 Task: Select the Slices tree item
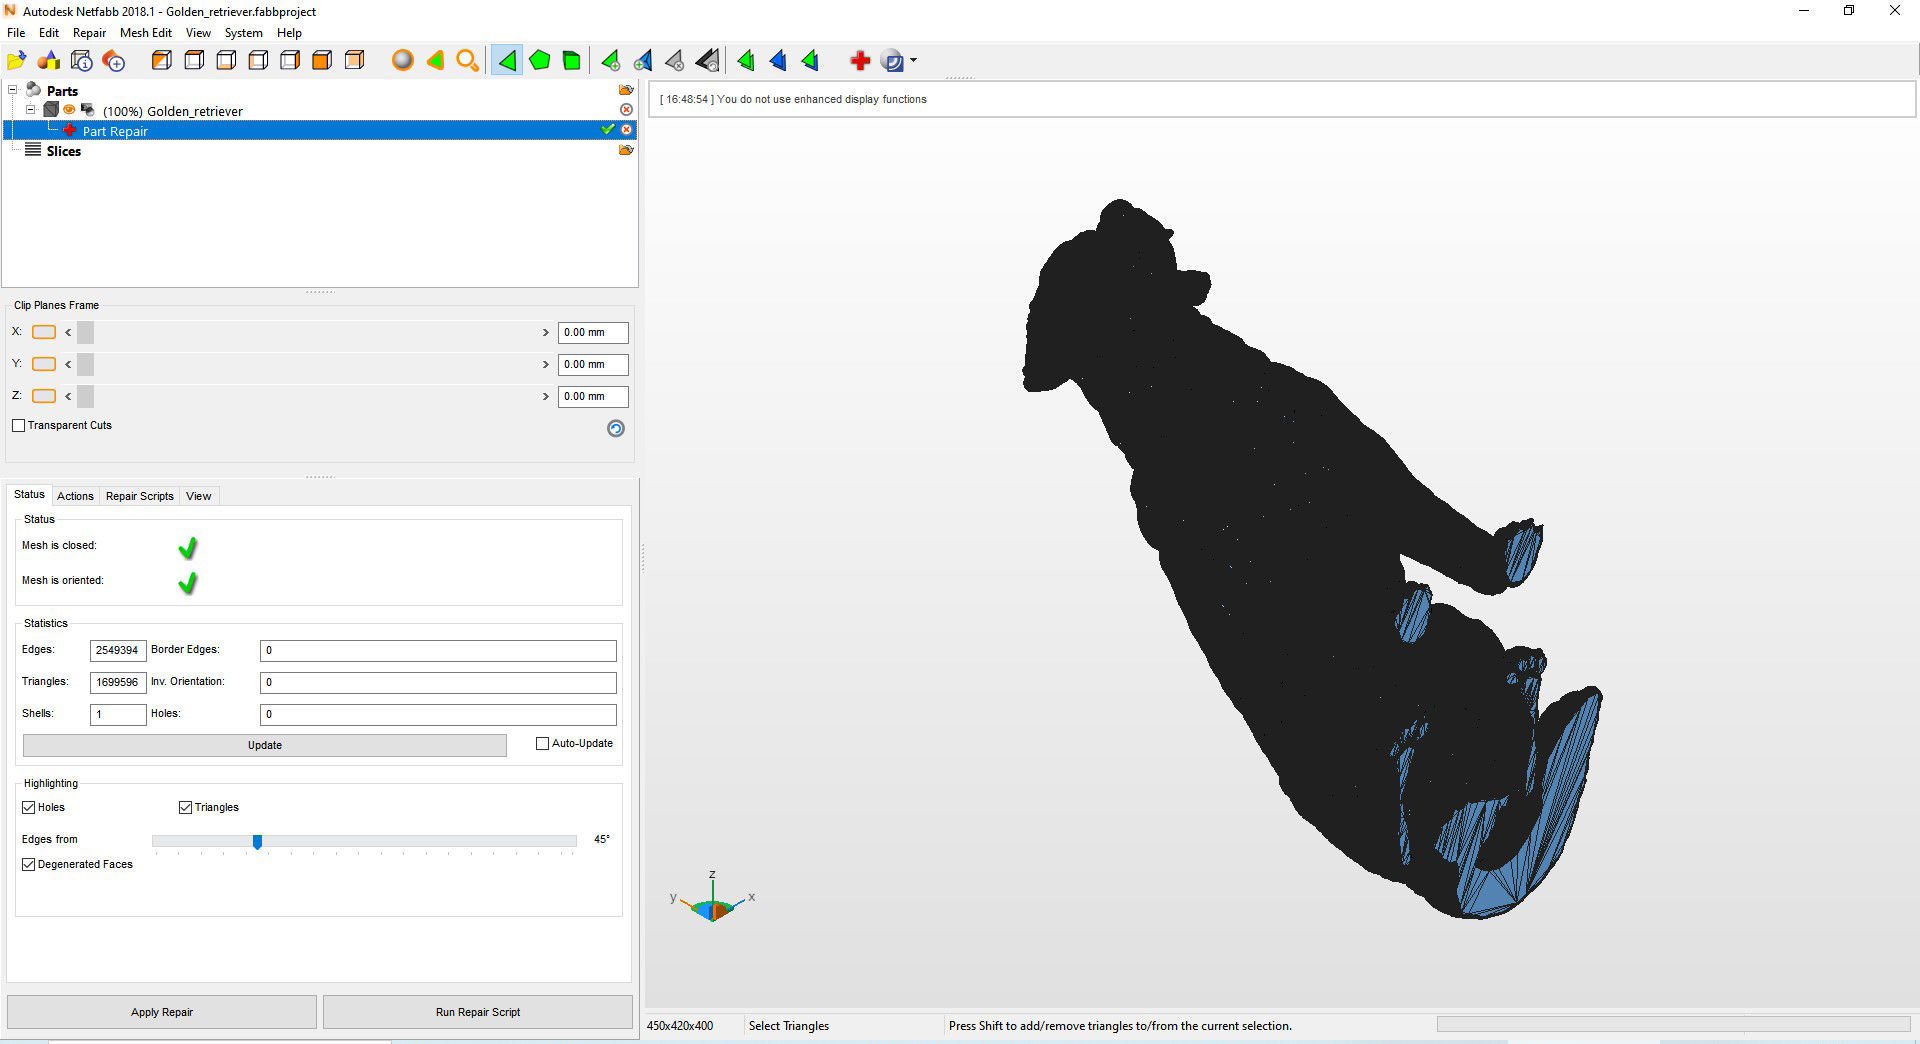pos(63,151)
